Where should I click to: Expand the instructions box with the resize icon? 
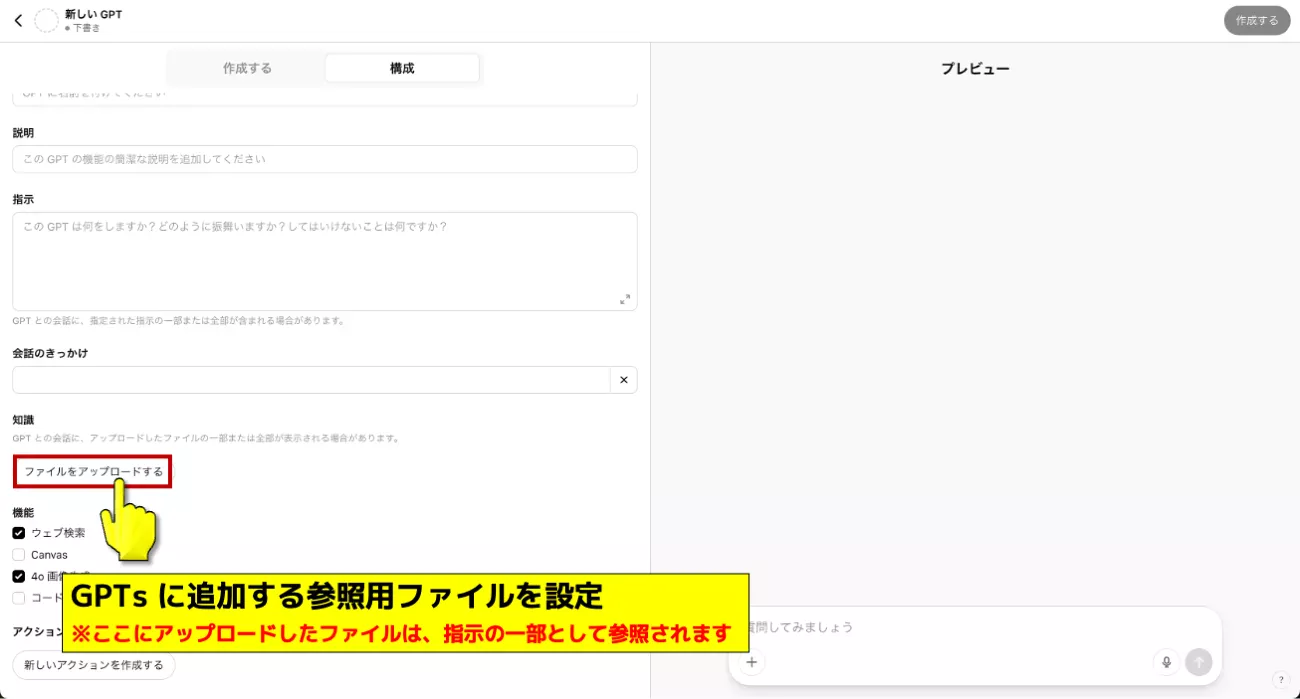[625, 299]
